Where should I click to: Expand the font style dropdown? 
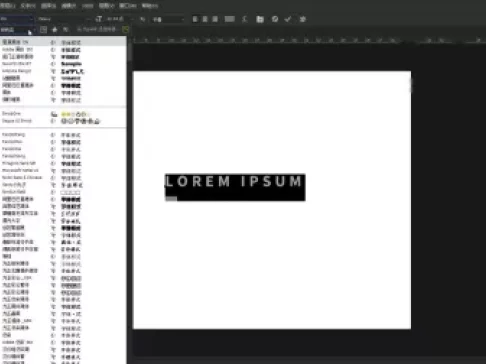63,19
